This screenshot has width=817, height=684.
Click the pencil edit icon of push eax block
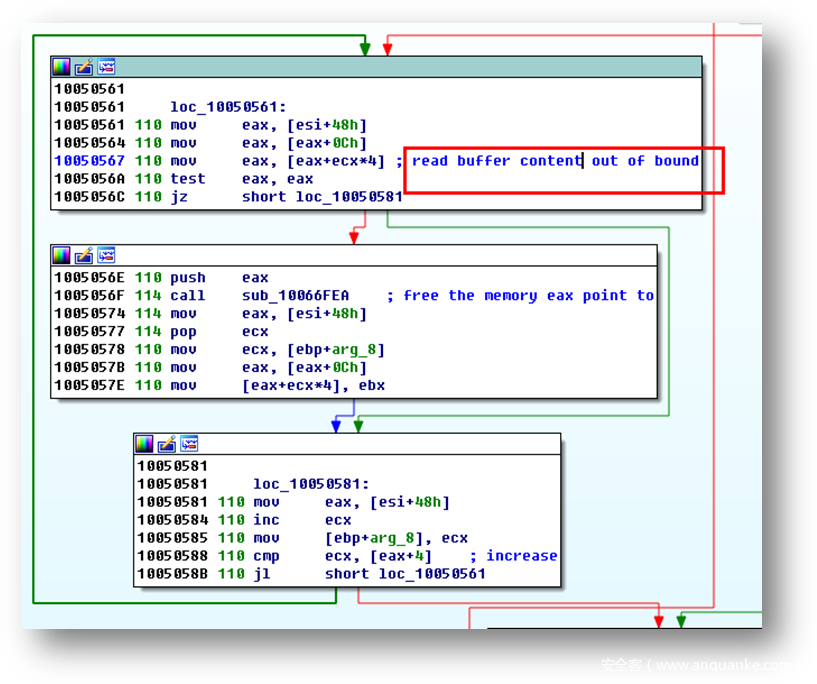tap(83, 255)
